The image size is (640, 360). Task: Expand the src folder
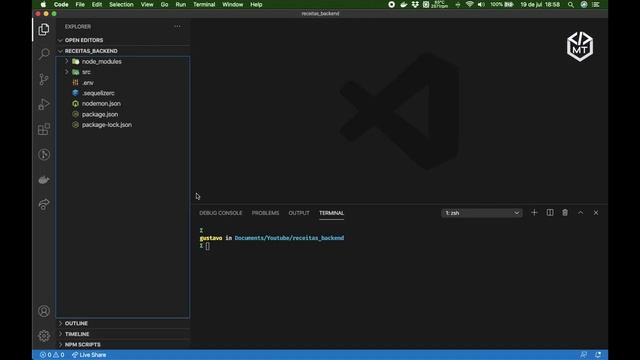click(86, 72)
